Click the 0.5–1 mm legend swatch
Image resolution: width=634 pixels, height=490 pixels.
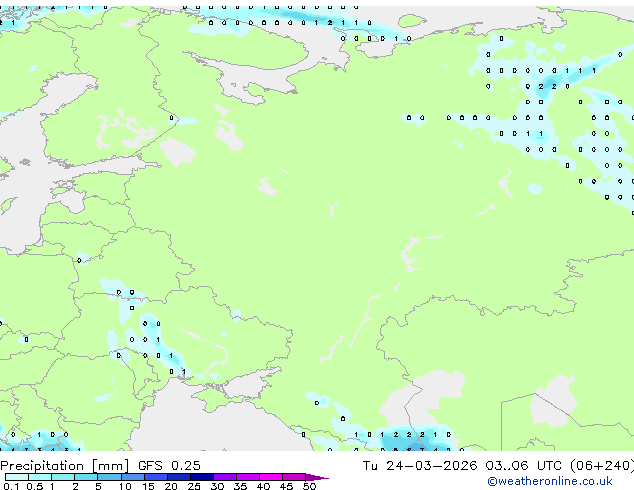click(x=40, y=477)
